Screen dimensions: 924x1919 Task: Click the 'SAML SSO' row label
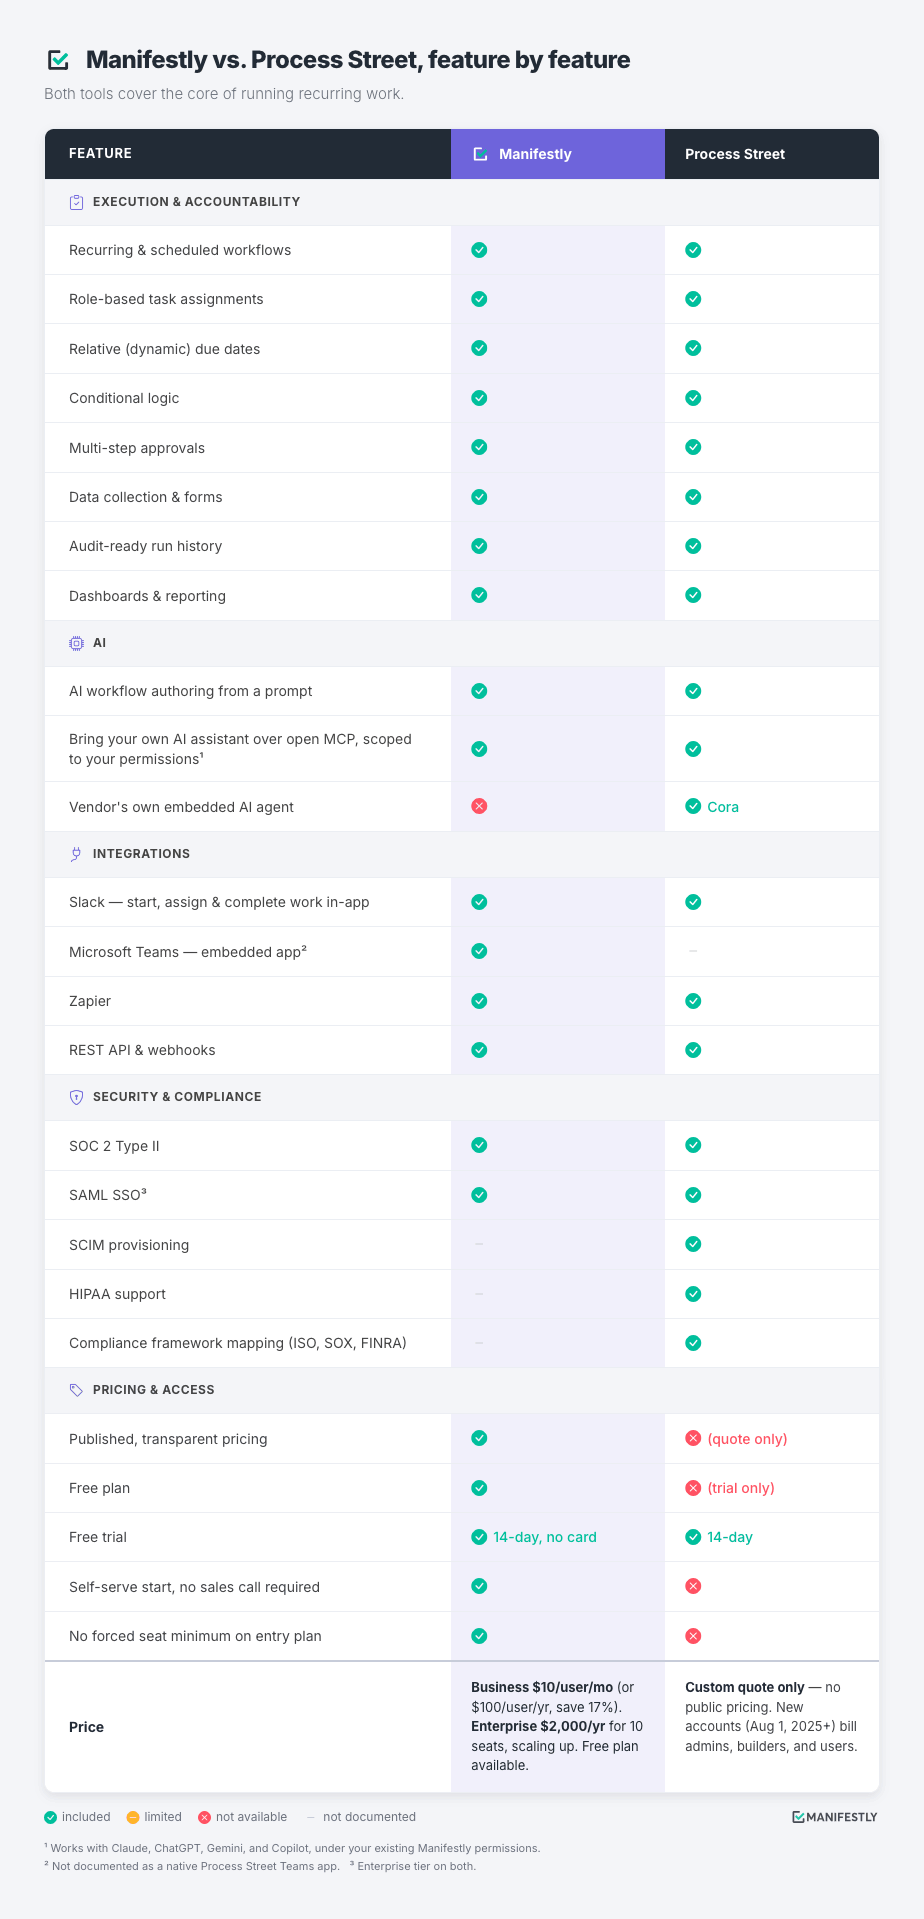pos(107,1195)
